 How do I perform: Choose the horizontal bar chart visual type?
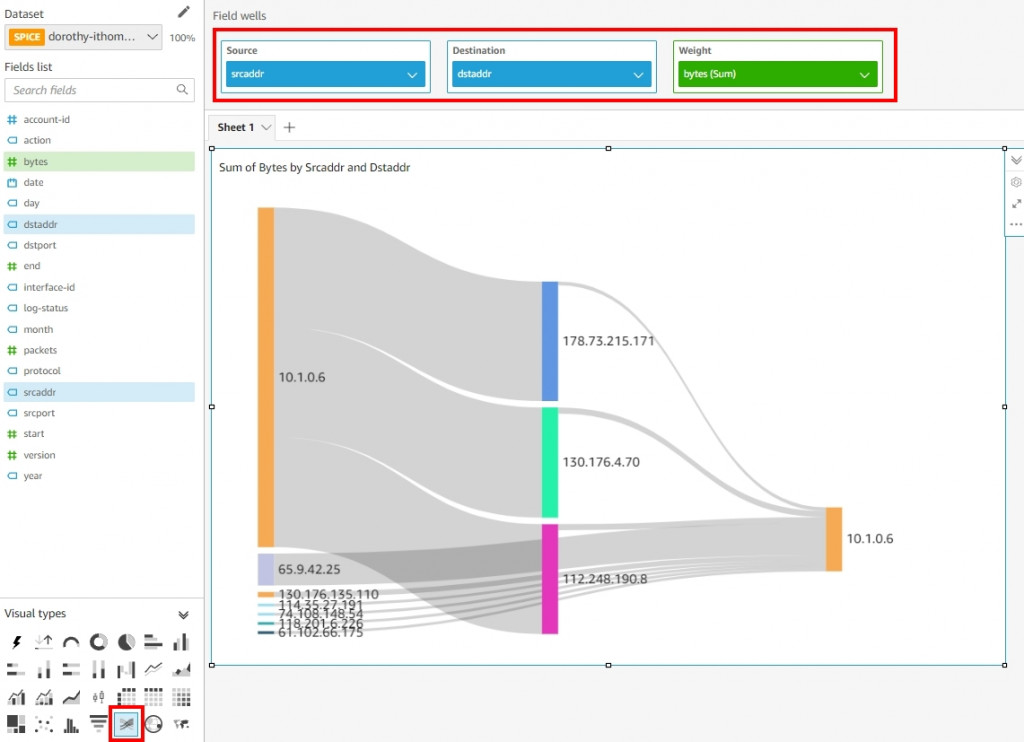tap(153, 642)
